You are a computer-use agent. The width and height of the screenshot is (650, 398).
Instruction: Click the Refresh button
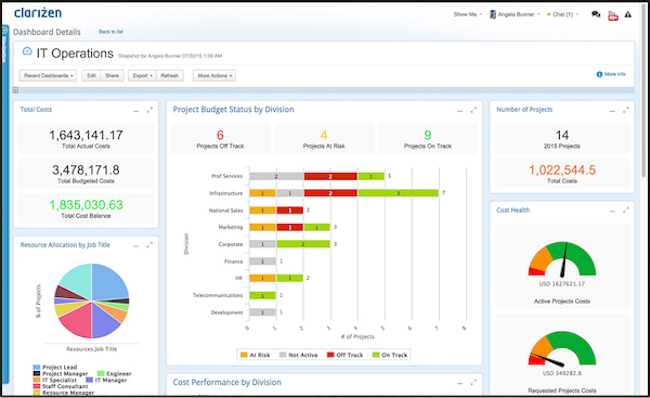pos(170,75)
